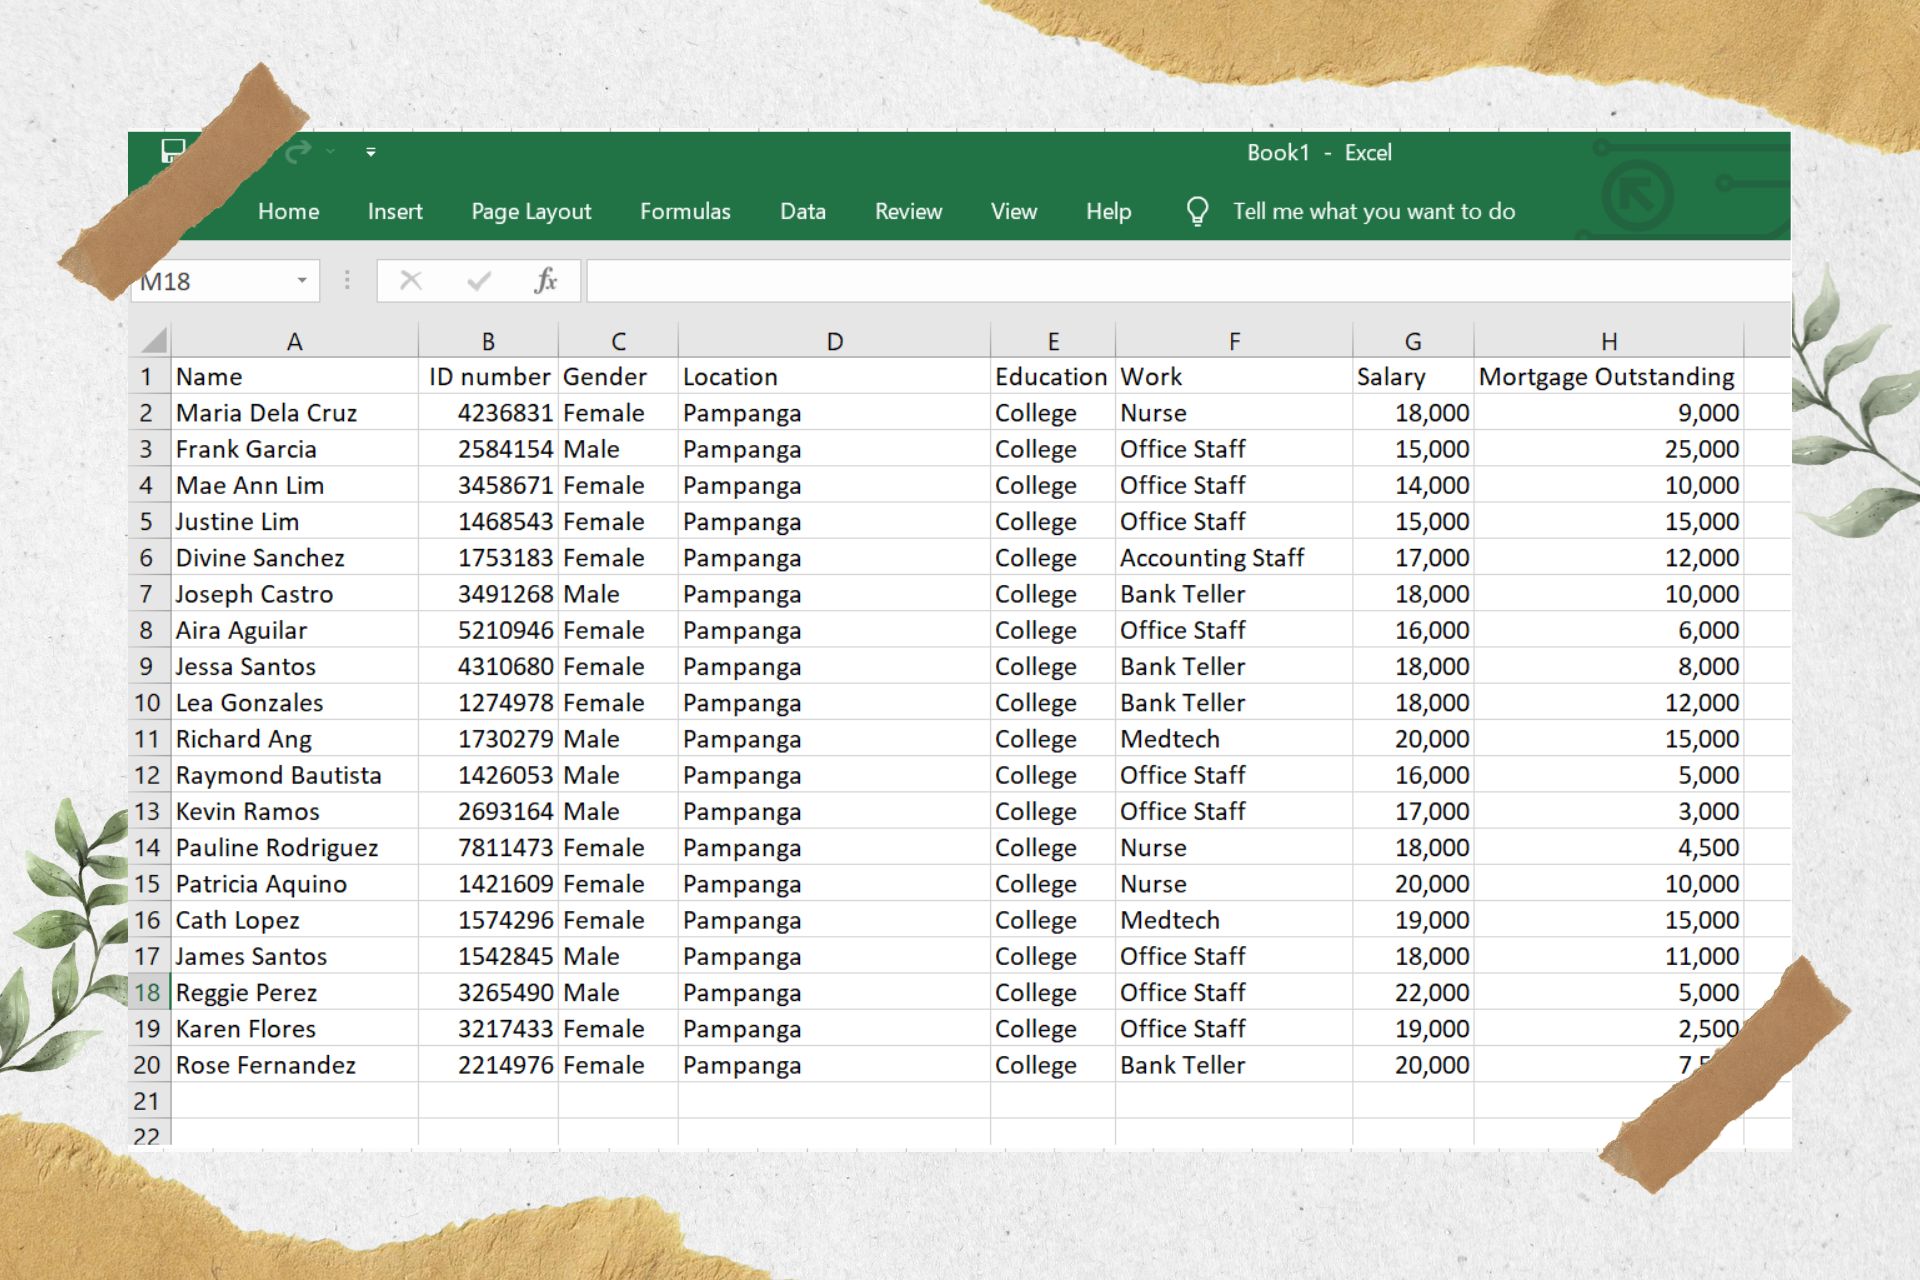Open Customize Quick Access Toolbar dropdown
1920x1280 pixels.
[371, 152]
